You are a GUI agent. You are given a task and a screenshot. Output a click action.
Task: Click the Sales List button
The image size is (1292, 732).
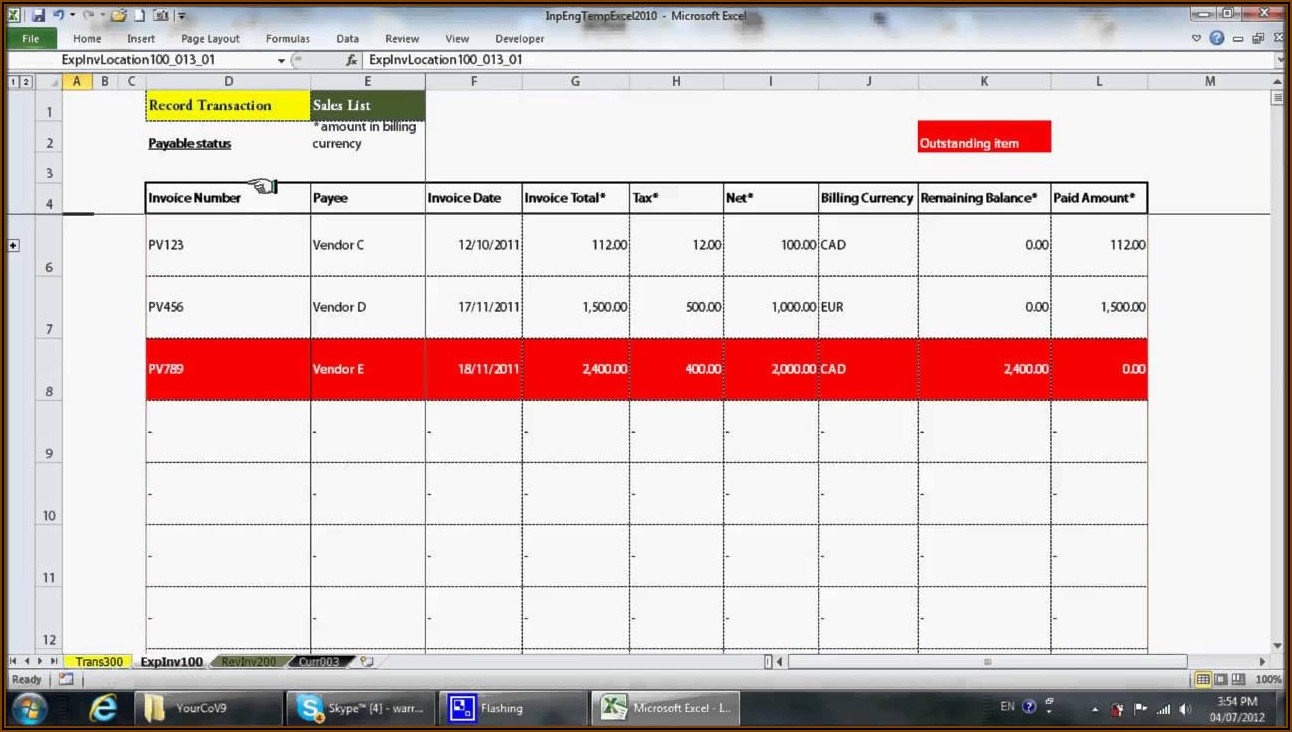tap(367, 105)
